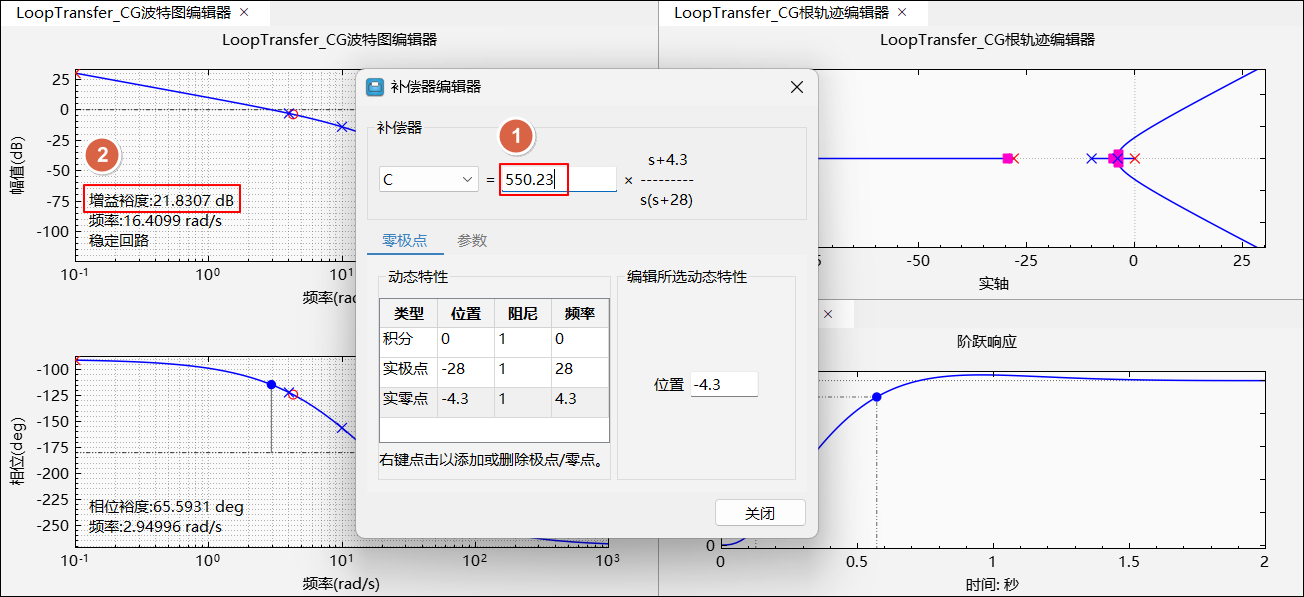Close the compensator editor dialog window

[797, 87]
